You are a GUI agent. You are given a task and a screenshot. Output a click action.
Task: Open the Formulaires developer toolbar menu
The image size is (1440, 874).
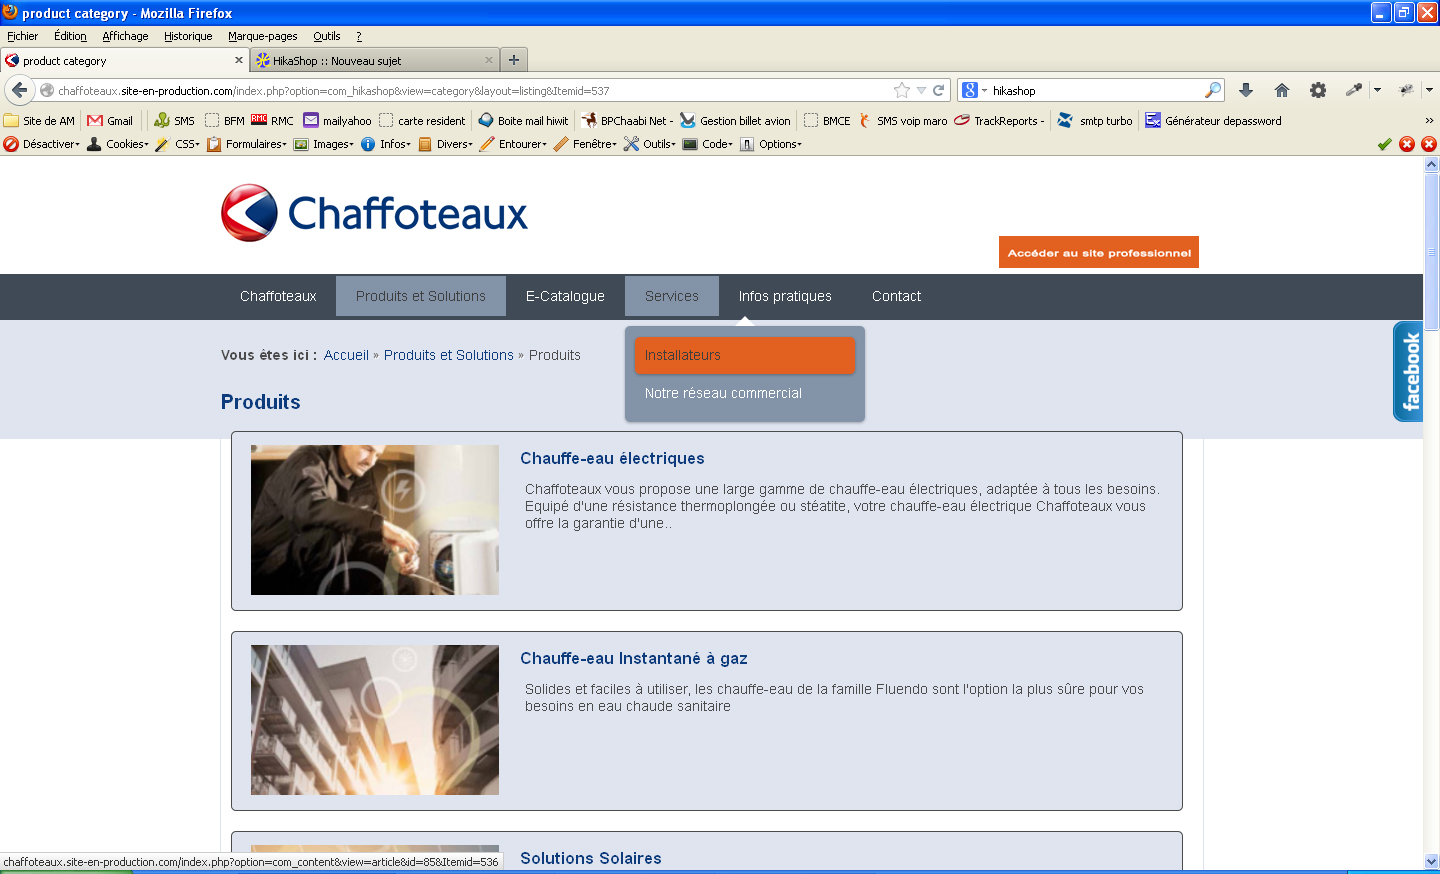coord(247,144)
